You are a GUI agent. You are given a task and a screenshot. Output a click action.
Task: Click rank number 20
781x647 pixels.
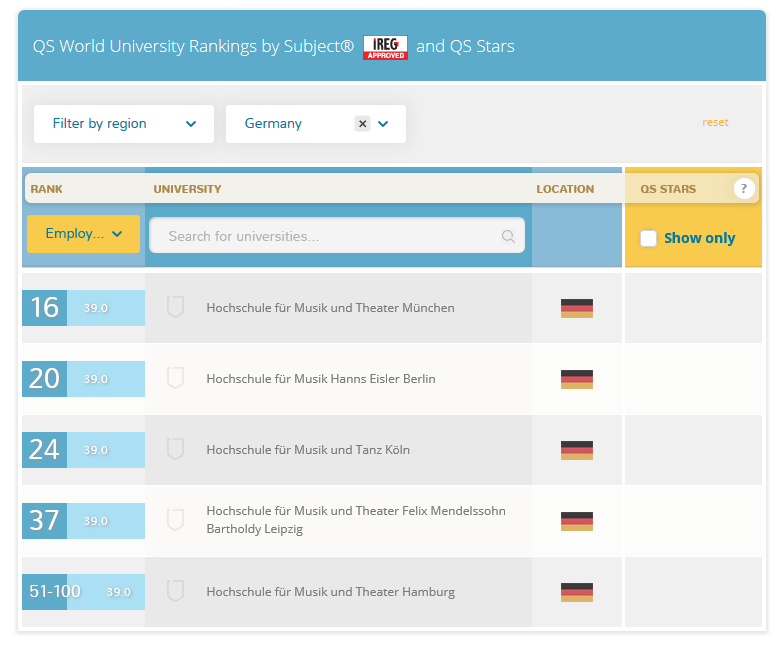click(44, 379)
